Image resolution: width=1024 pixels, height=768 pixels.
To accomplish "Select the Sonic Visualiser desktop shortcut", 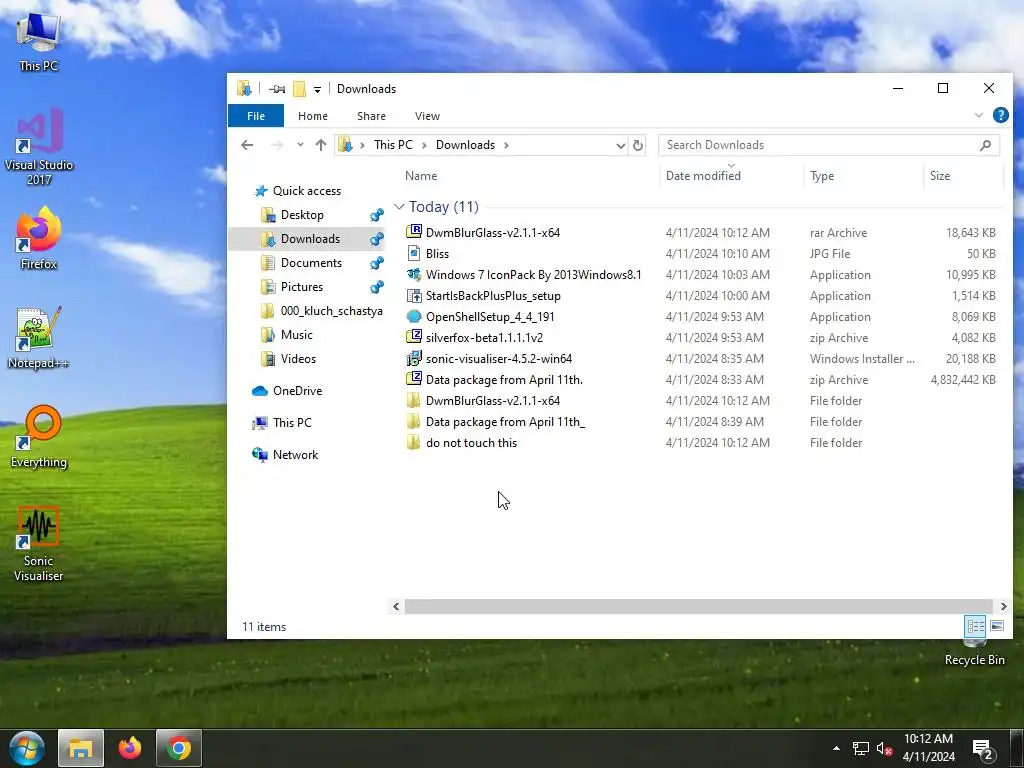I will click(39, 543).
